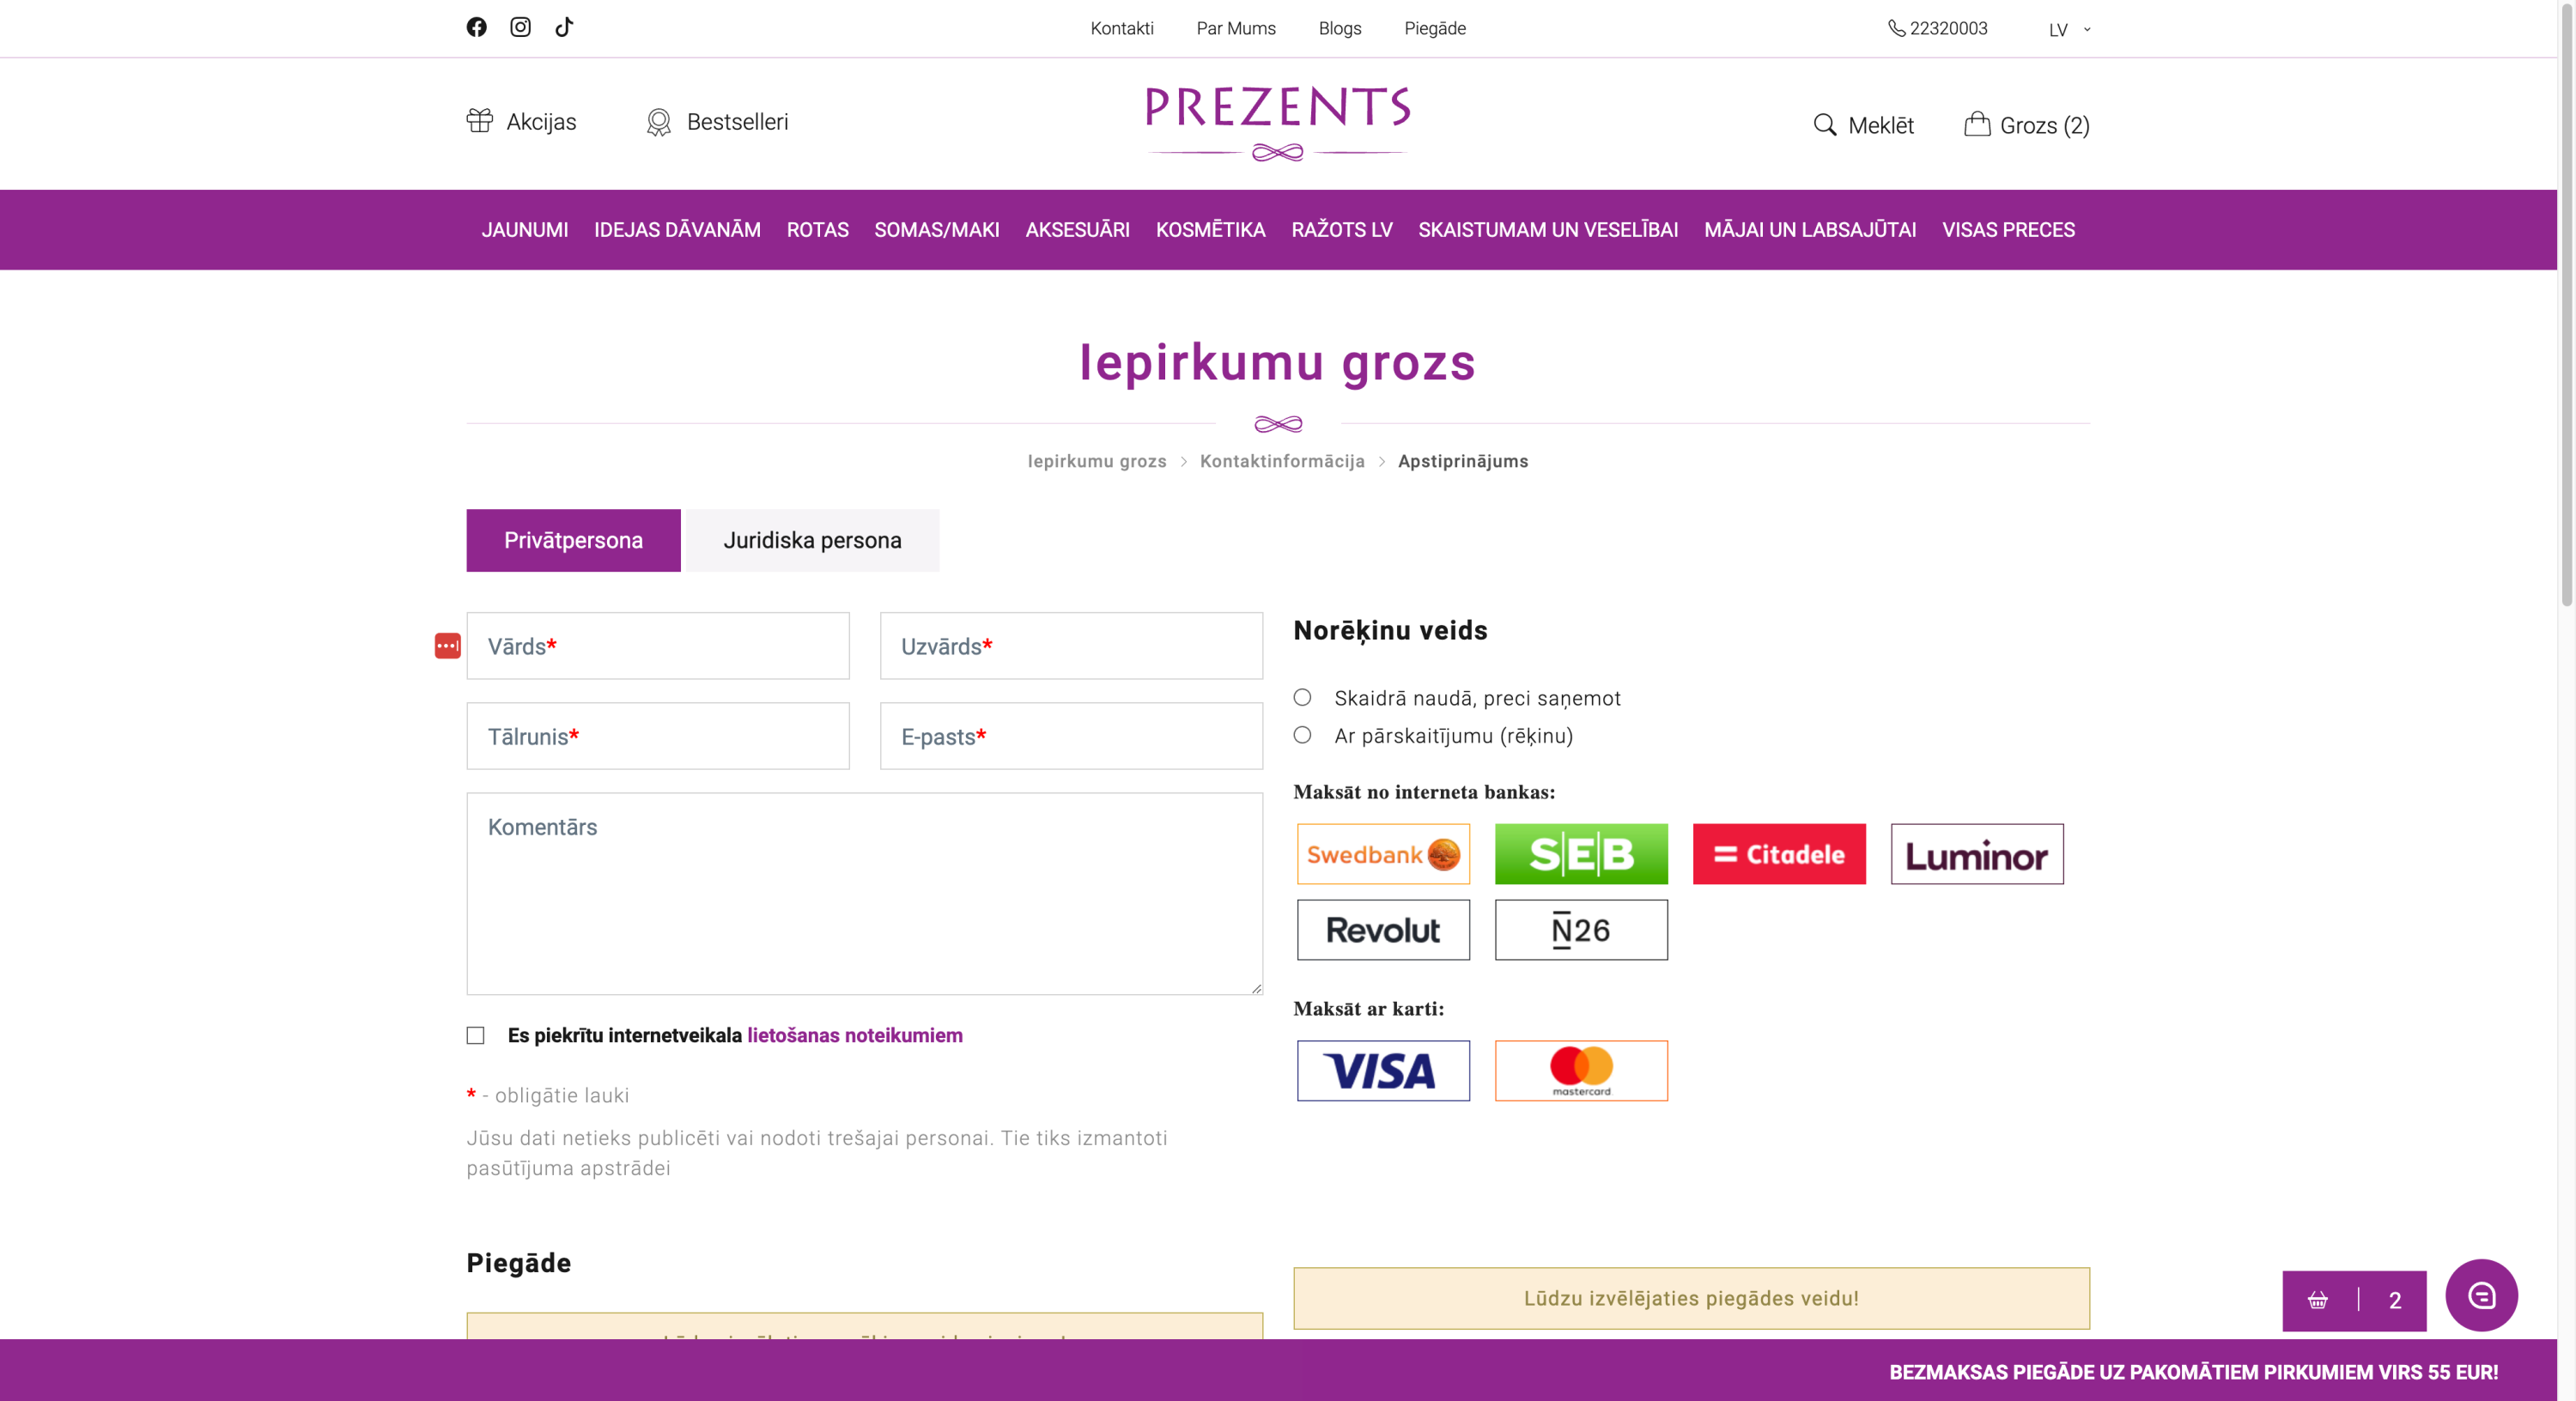The height and width of the screenshot is (1401, 2576).
Task: Open the lietošanas noteikumiem link
Action: [x=855, y=1036]
